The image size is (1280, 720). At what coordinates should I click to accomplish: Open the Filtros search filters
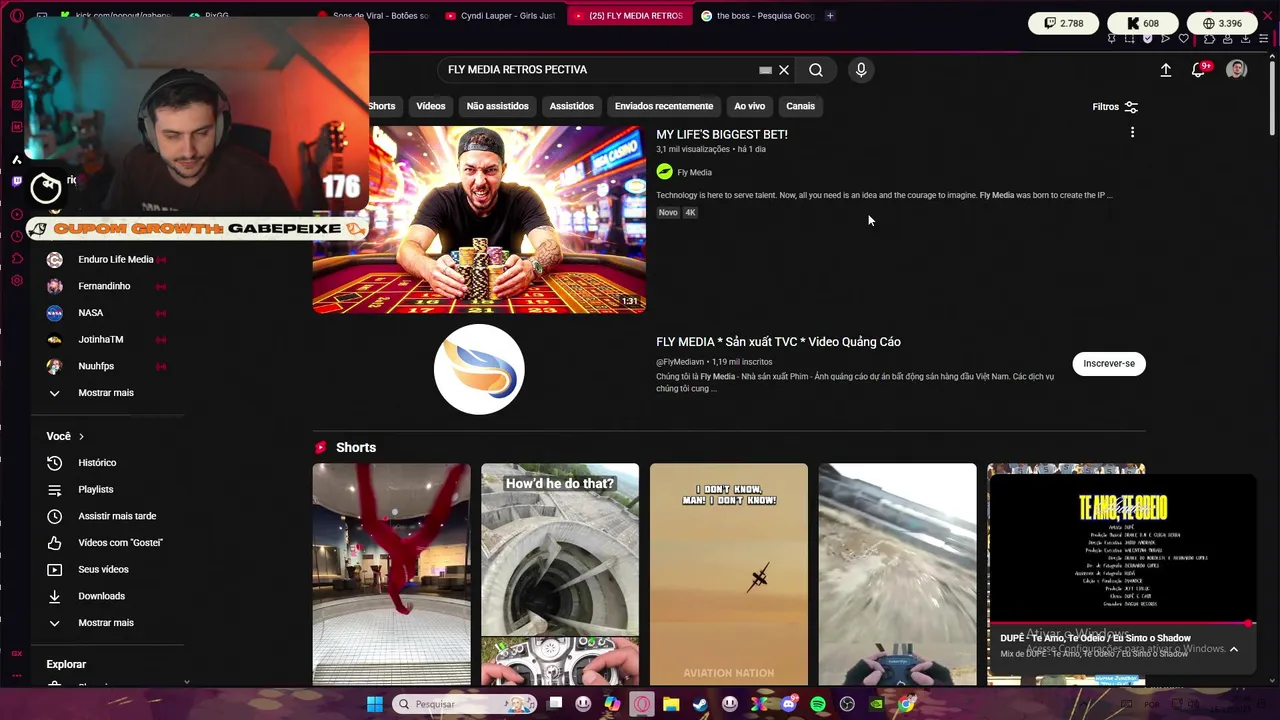tap(1115, 107)
